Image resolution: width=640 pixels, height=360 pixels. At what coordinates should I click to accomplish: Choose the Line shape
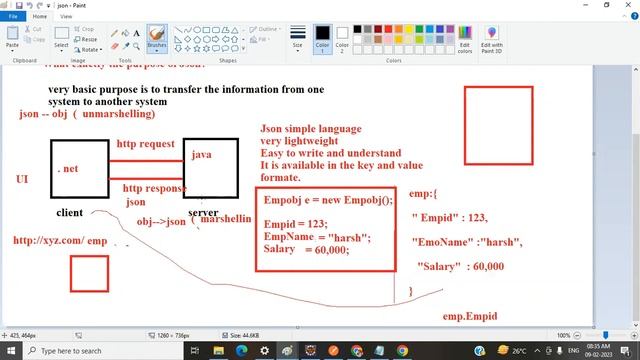tap(178, 30)
